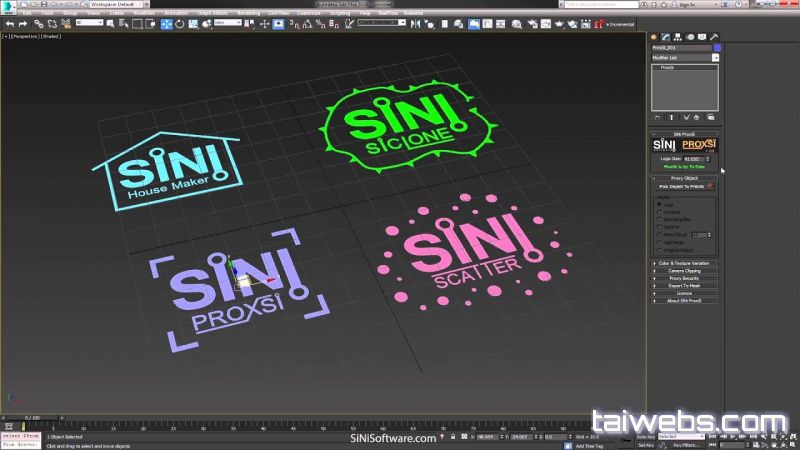This screenshot has height=450, width=800.
Task: Choose the Original Object display radio
Action: 659,248
